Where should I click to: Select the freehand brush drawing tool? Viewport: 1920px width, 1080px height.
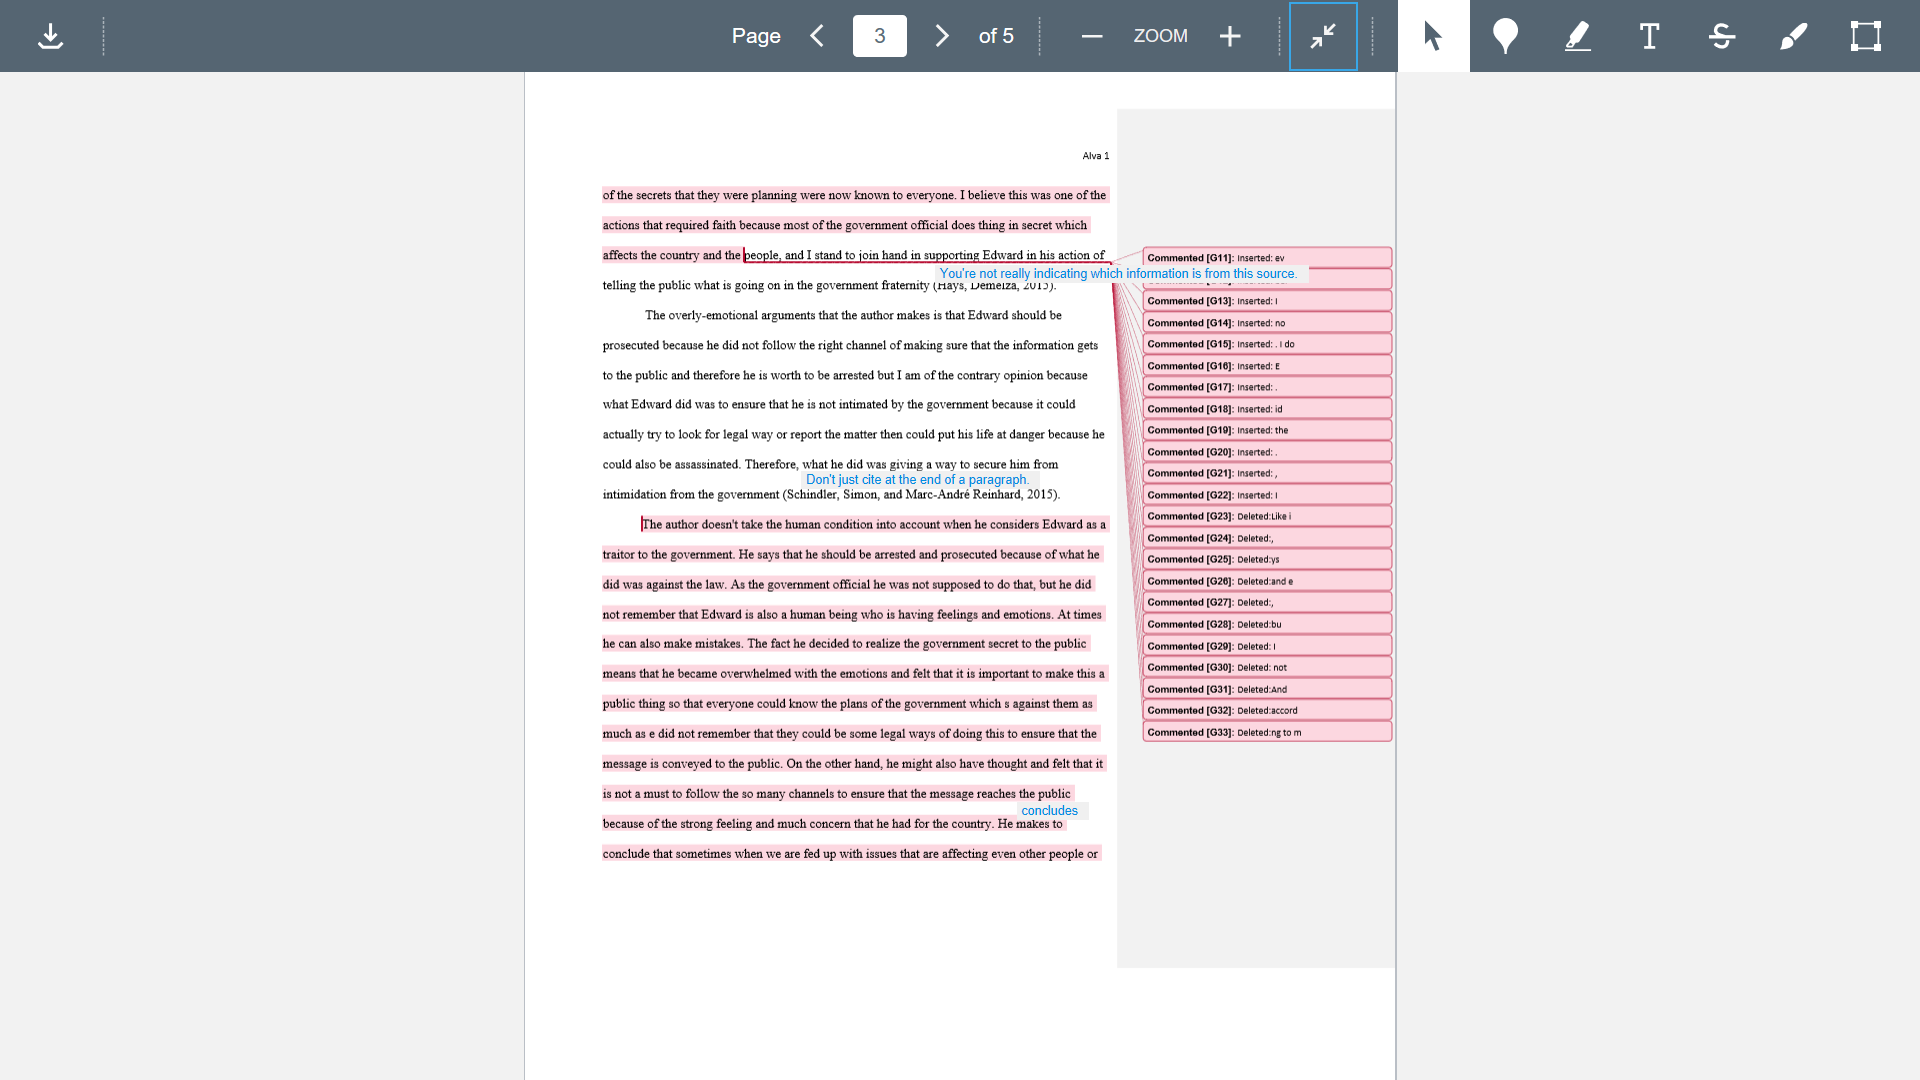(1794, 36)
